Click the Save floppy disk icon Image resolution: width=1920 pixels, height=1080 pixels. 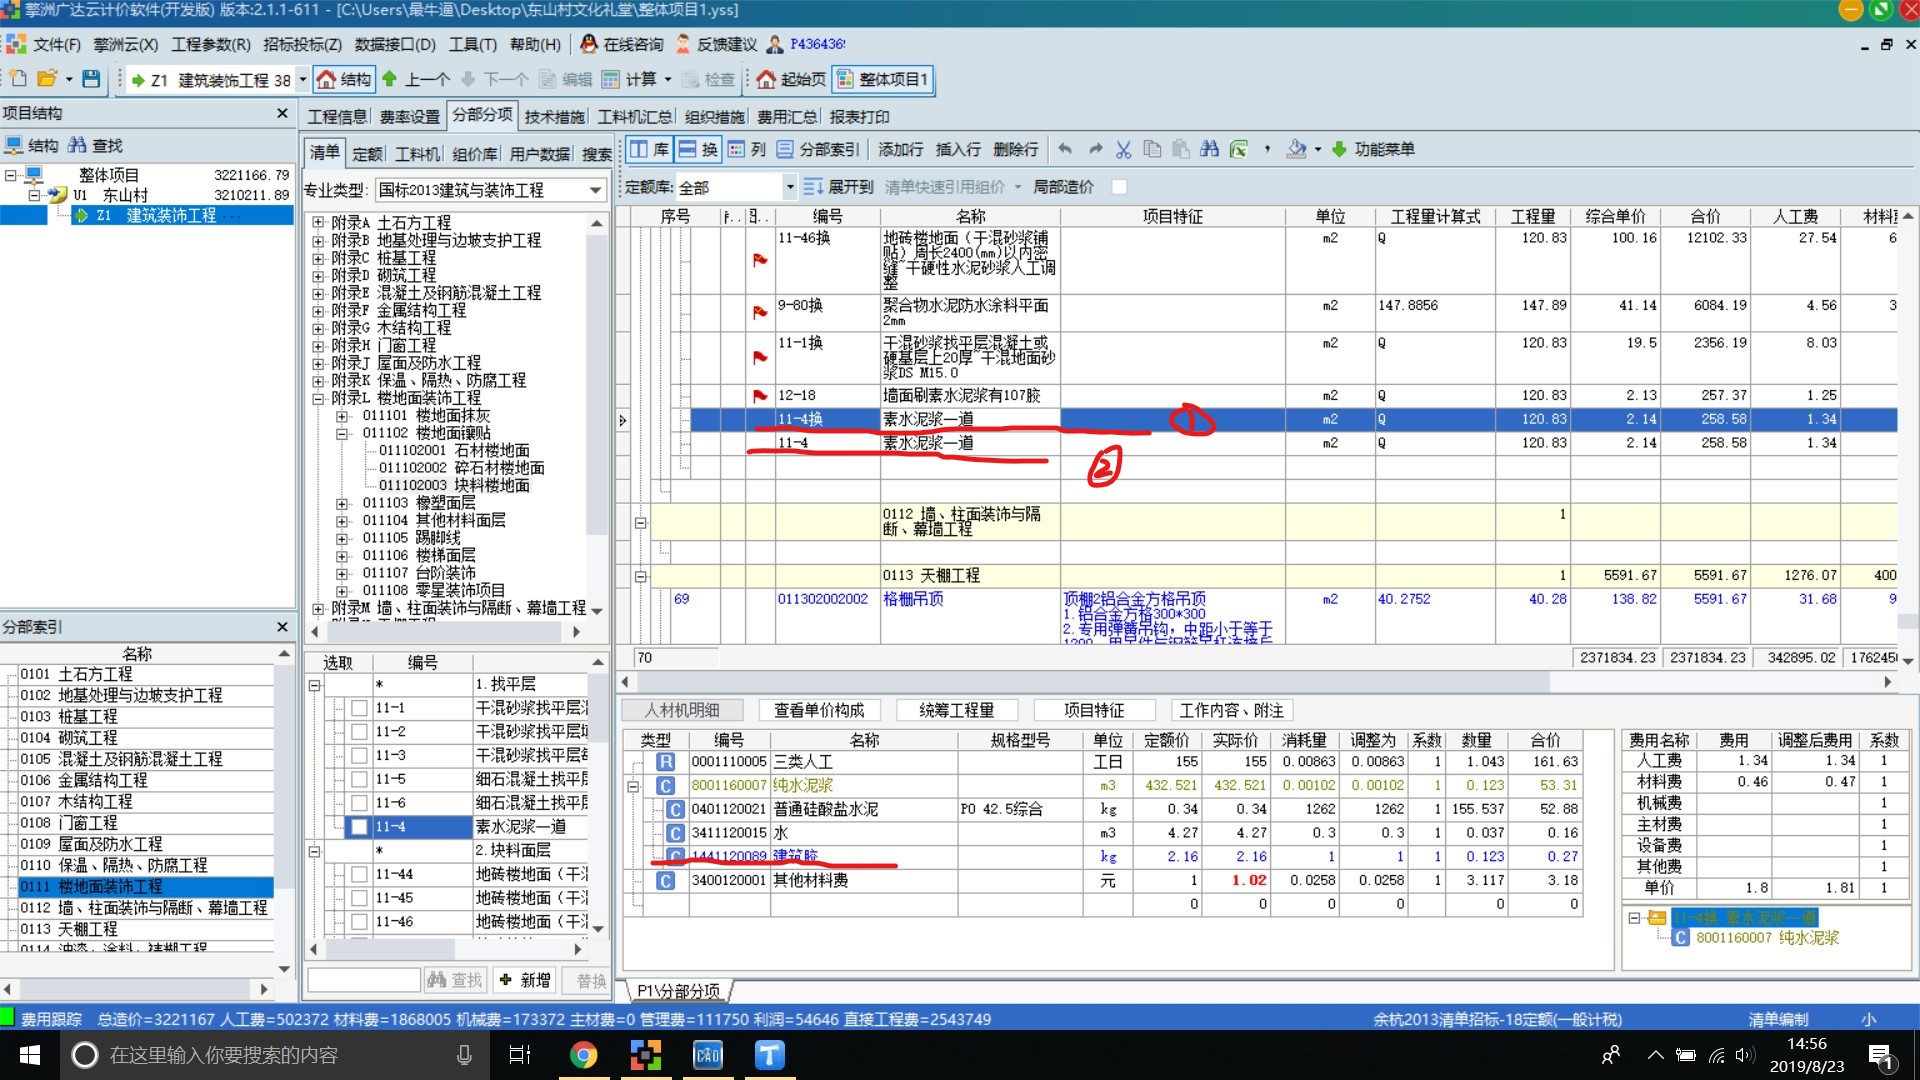(x=91, y=79)
